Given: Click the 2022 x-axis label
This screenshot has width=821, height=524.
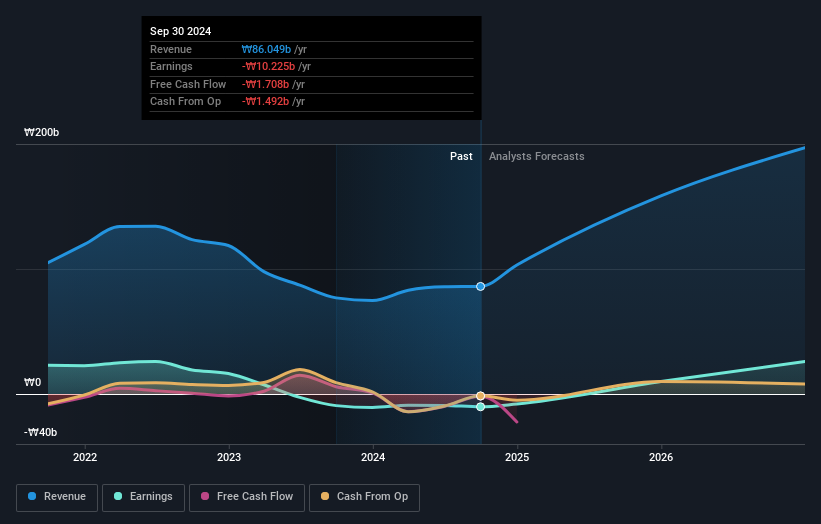Looking at the screenshot, I should tap(85, 457).
